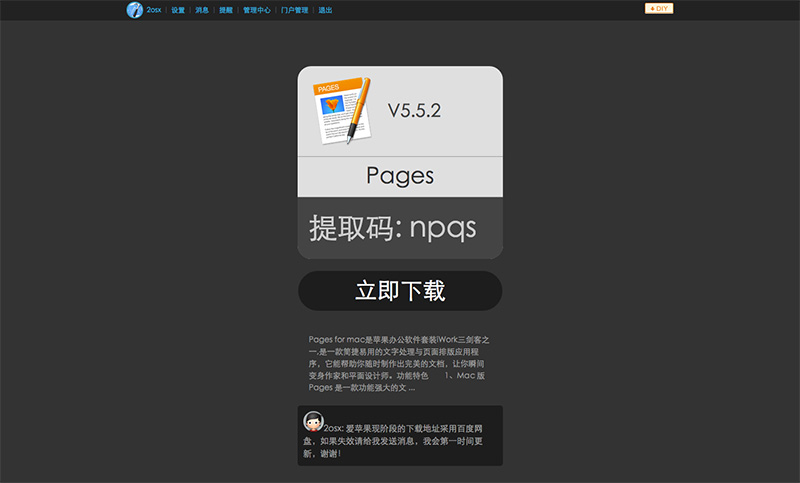This screenshot has width=800, height=483.
Task: Select the 提取码: npqs extraction code text
Action: coord(392,228)
